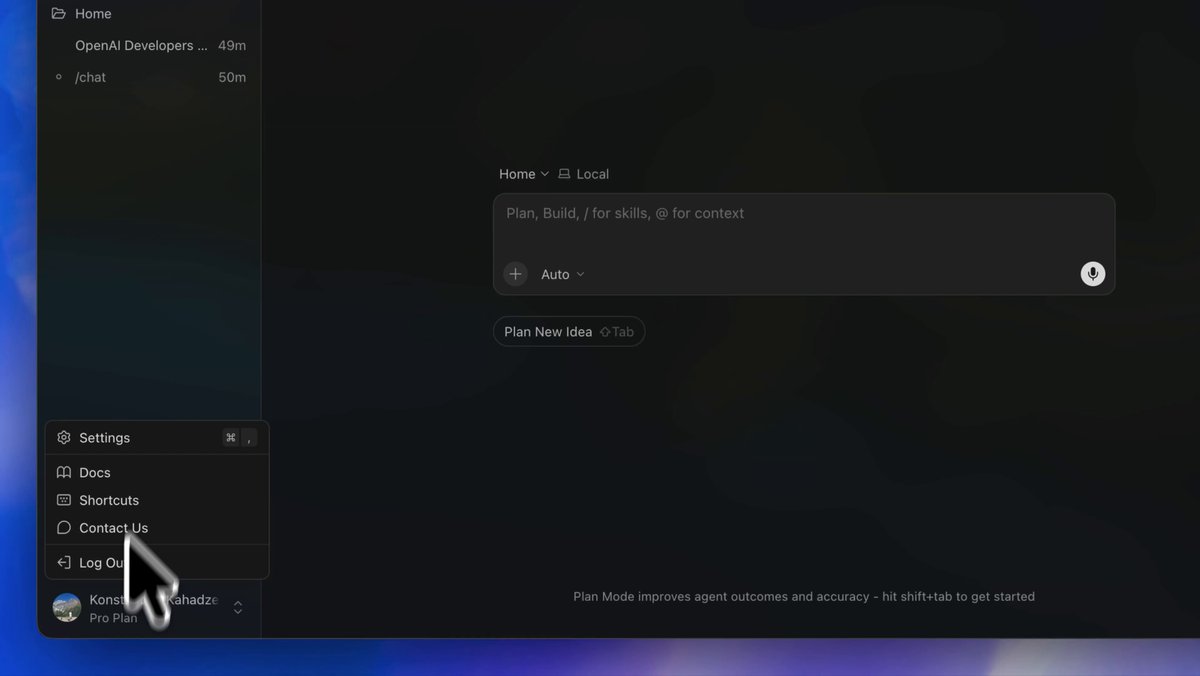Viewport: 1200px width, 676px height.
Task: Toggle the account menu chevron expander
Action: click(238, 607)
